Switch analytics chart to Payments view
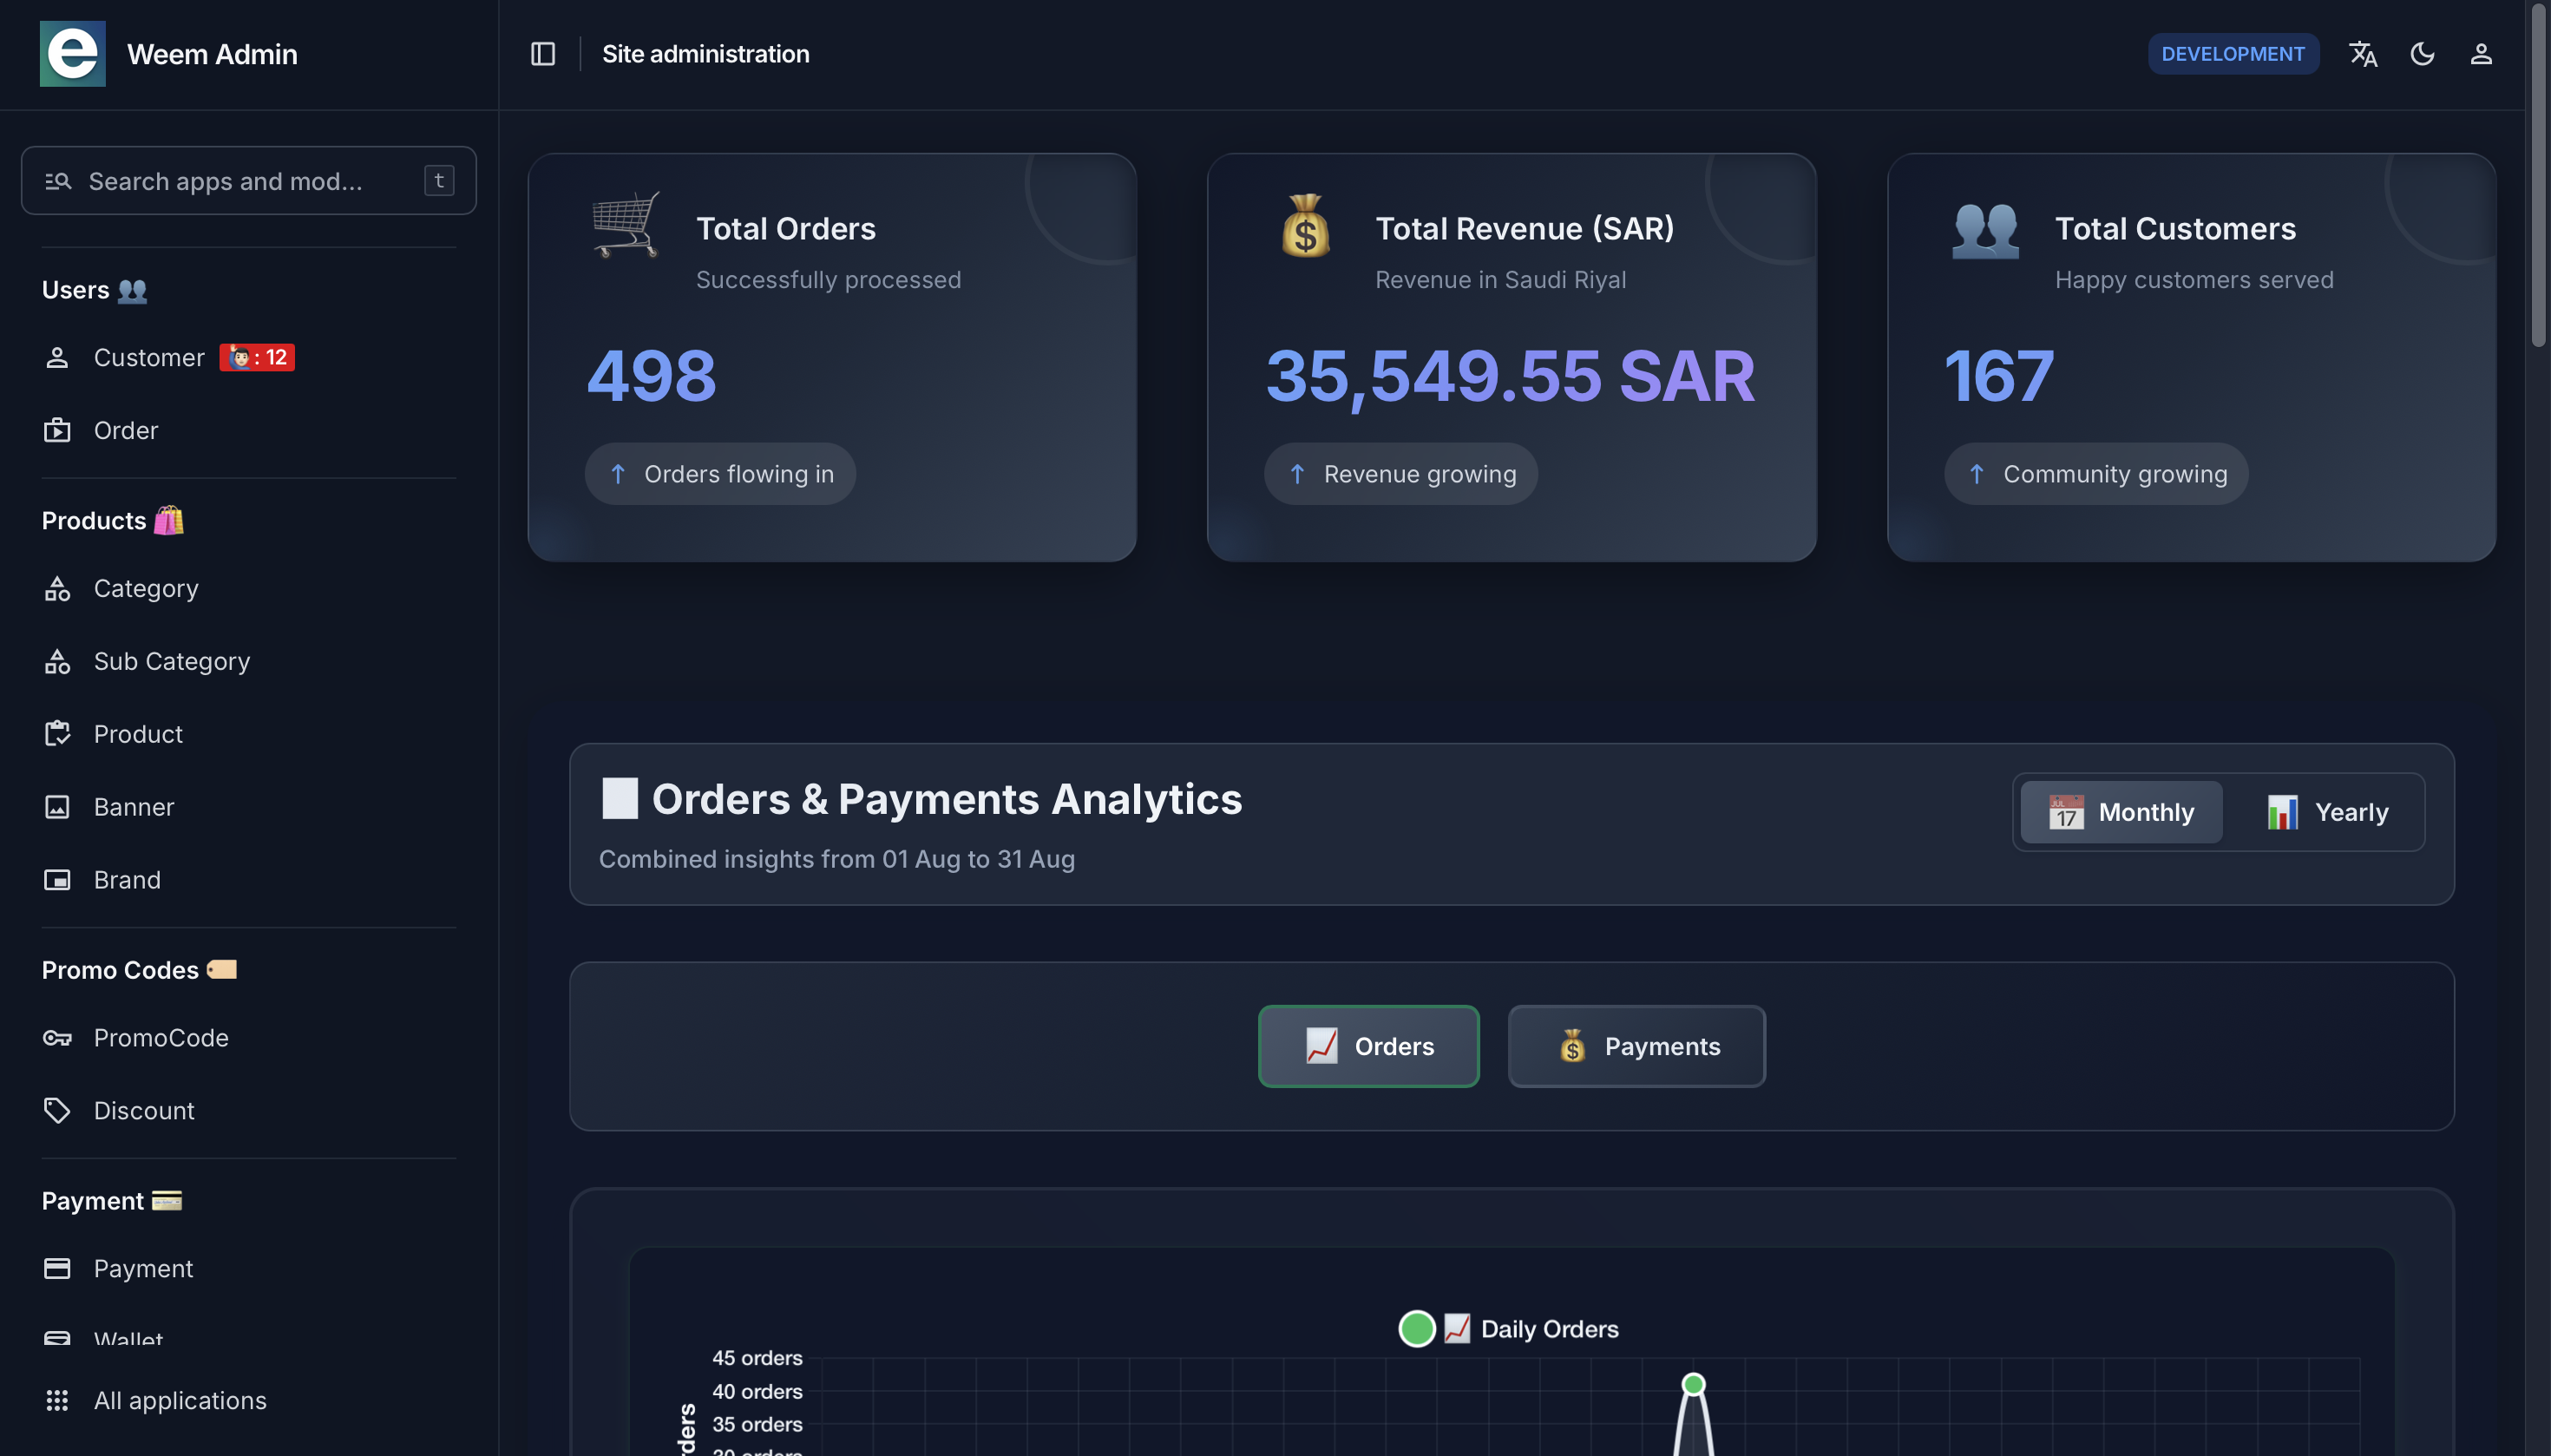2551x1456 pixels. pyautogui.click(x=1635, y=1046)
